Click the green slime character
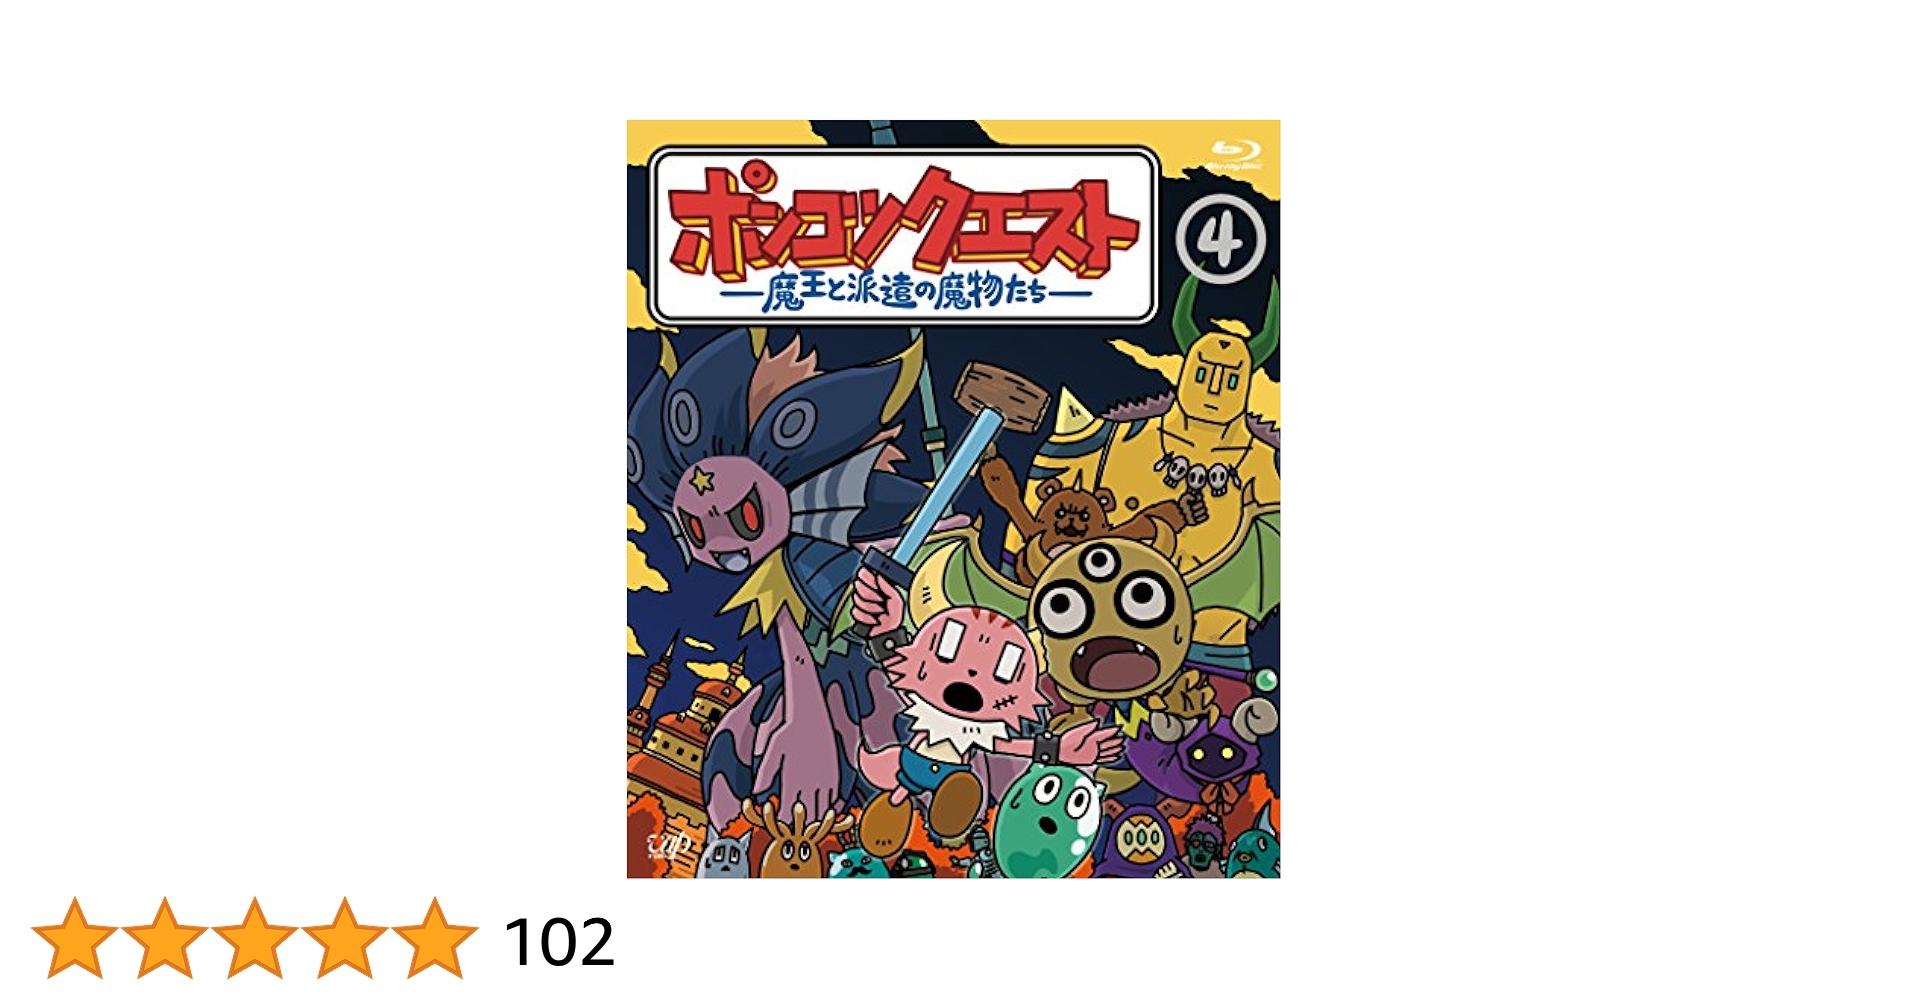This screenshot has height=1000, width=1910. click(1048, 822)
